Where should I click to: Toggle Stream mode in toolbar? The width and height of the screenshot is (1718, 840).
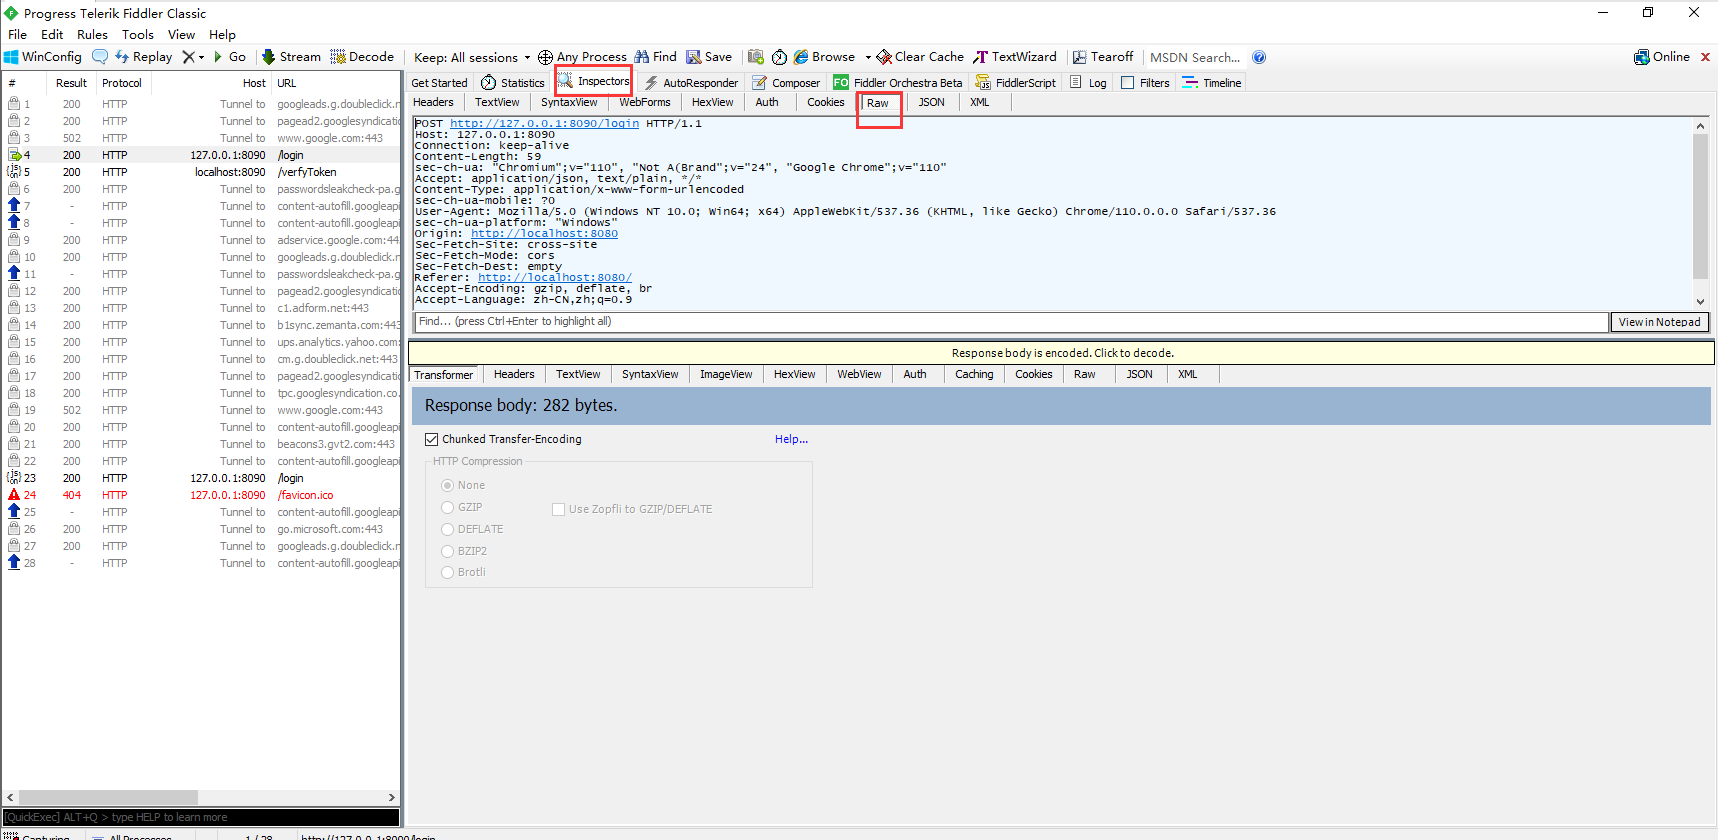click(x=291, y=57)
